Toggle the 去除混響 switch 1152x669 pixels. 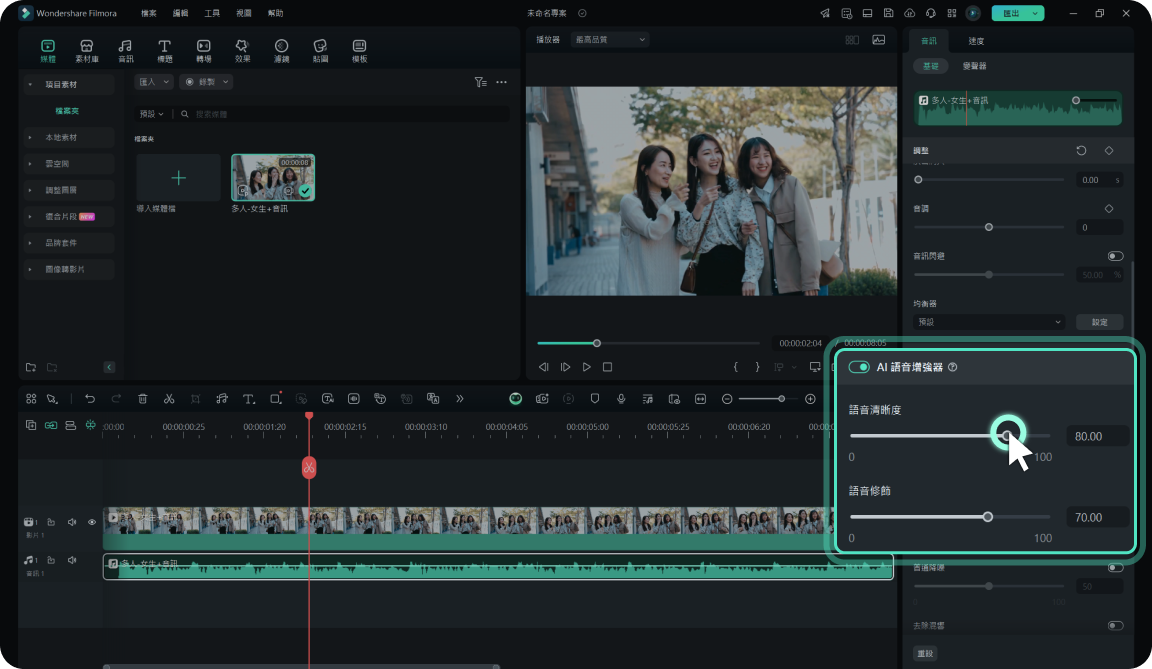pyautogui.click(x=1115, y=626)
